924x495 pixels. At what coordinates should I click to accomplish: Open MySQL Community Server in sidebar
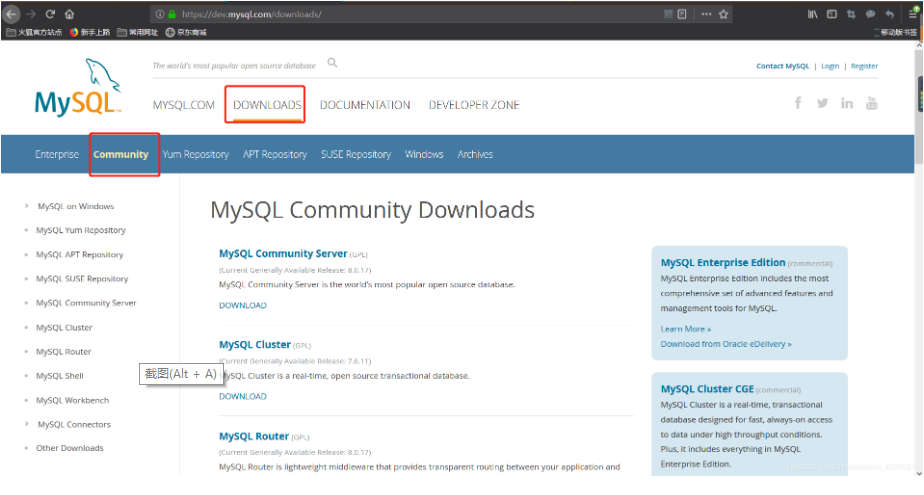[86, 303]
